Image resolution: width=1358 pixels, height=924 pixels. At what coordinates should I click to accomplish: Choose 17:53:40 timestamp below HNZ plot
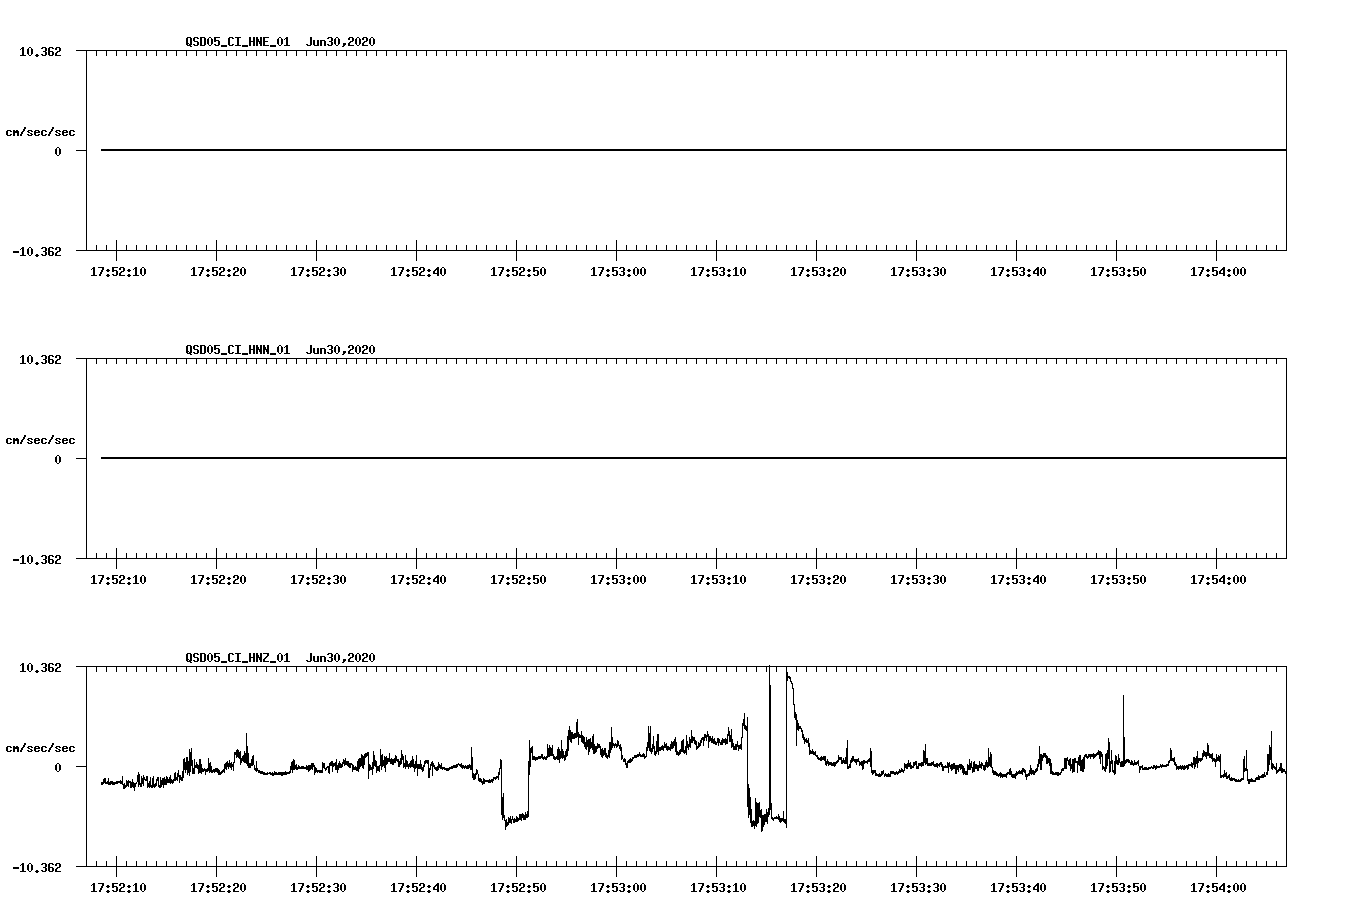1018,888
